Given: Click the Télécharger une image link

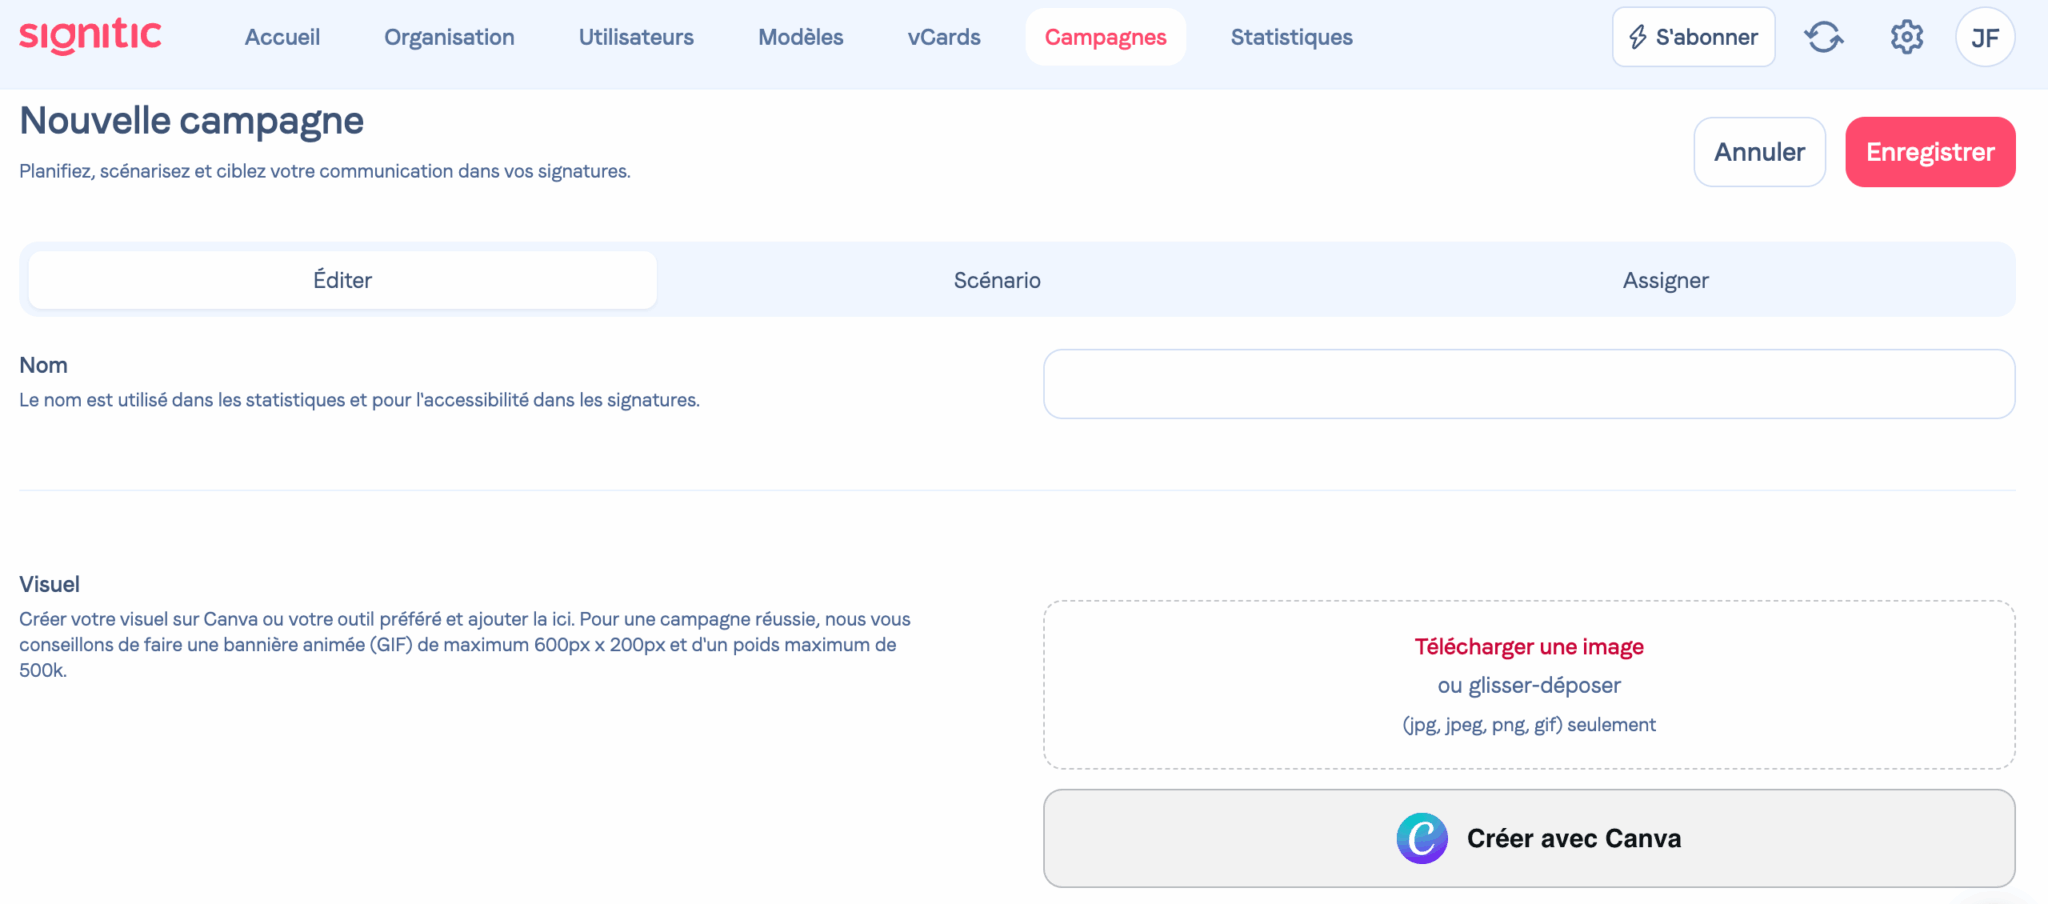Looking at the screenshot, I should point(1528,647).
